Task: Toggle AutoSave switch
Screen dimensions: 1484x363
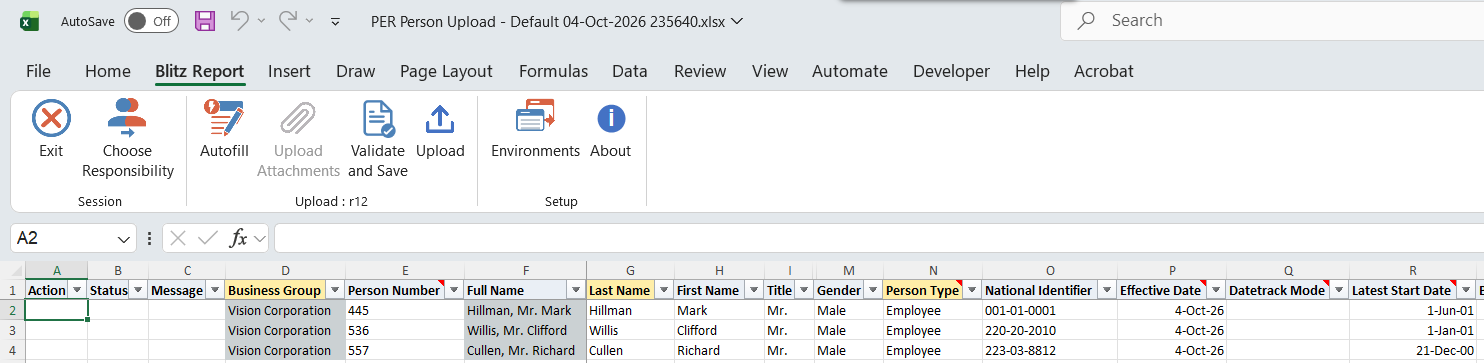Action: pos(151,21)
